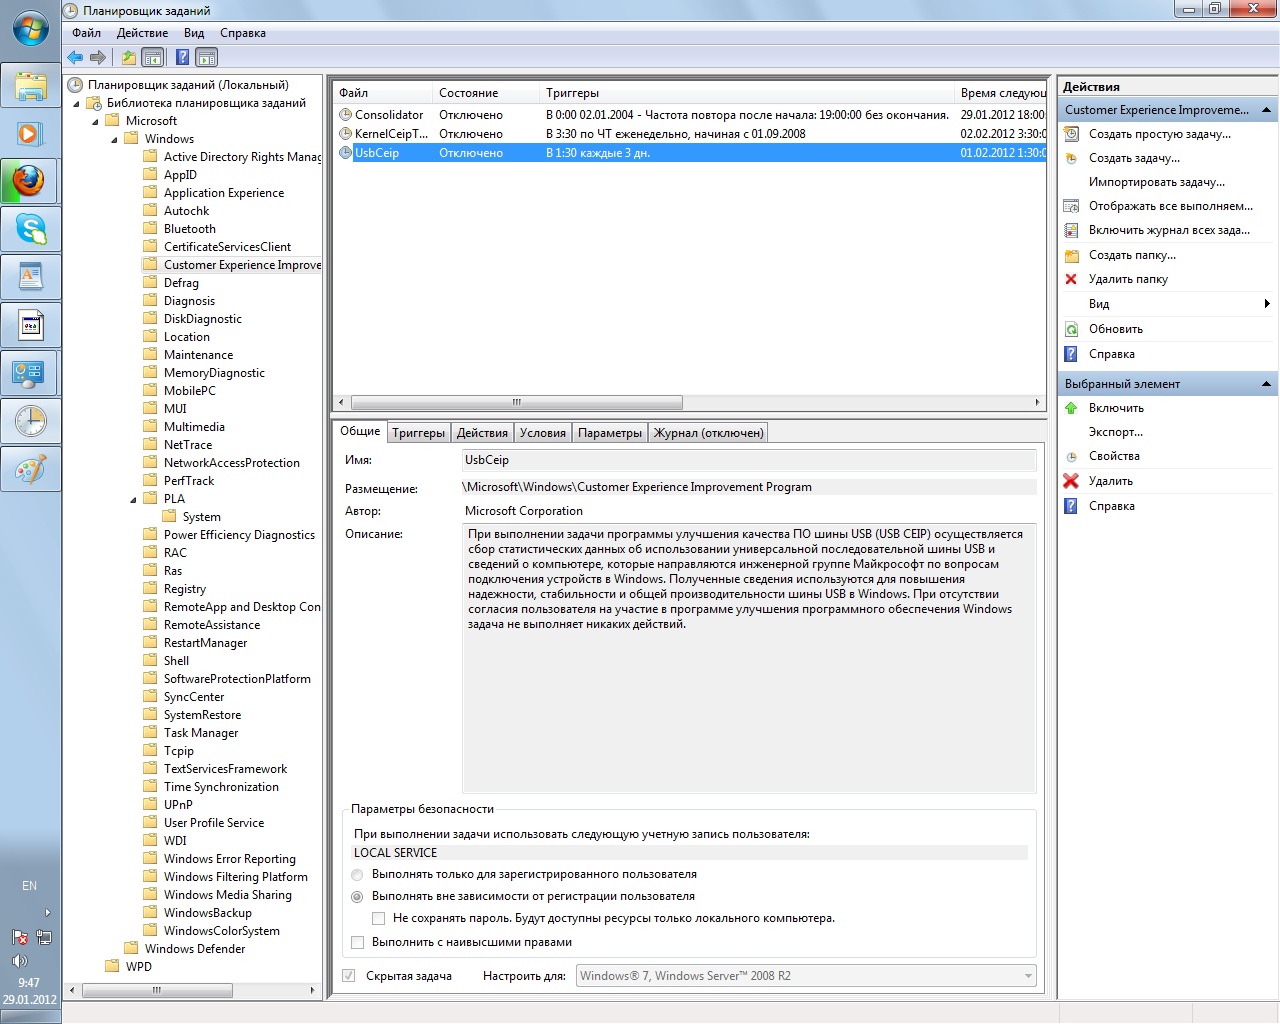Screen dimensions: 1280x1024
Task: Click the Action Center flag tray icon
Action: pos(19,937)
